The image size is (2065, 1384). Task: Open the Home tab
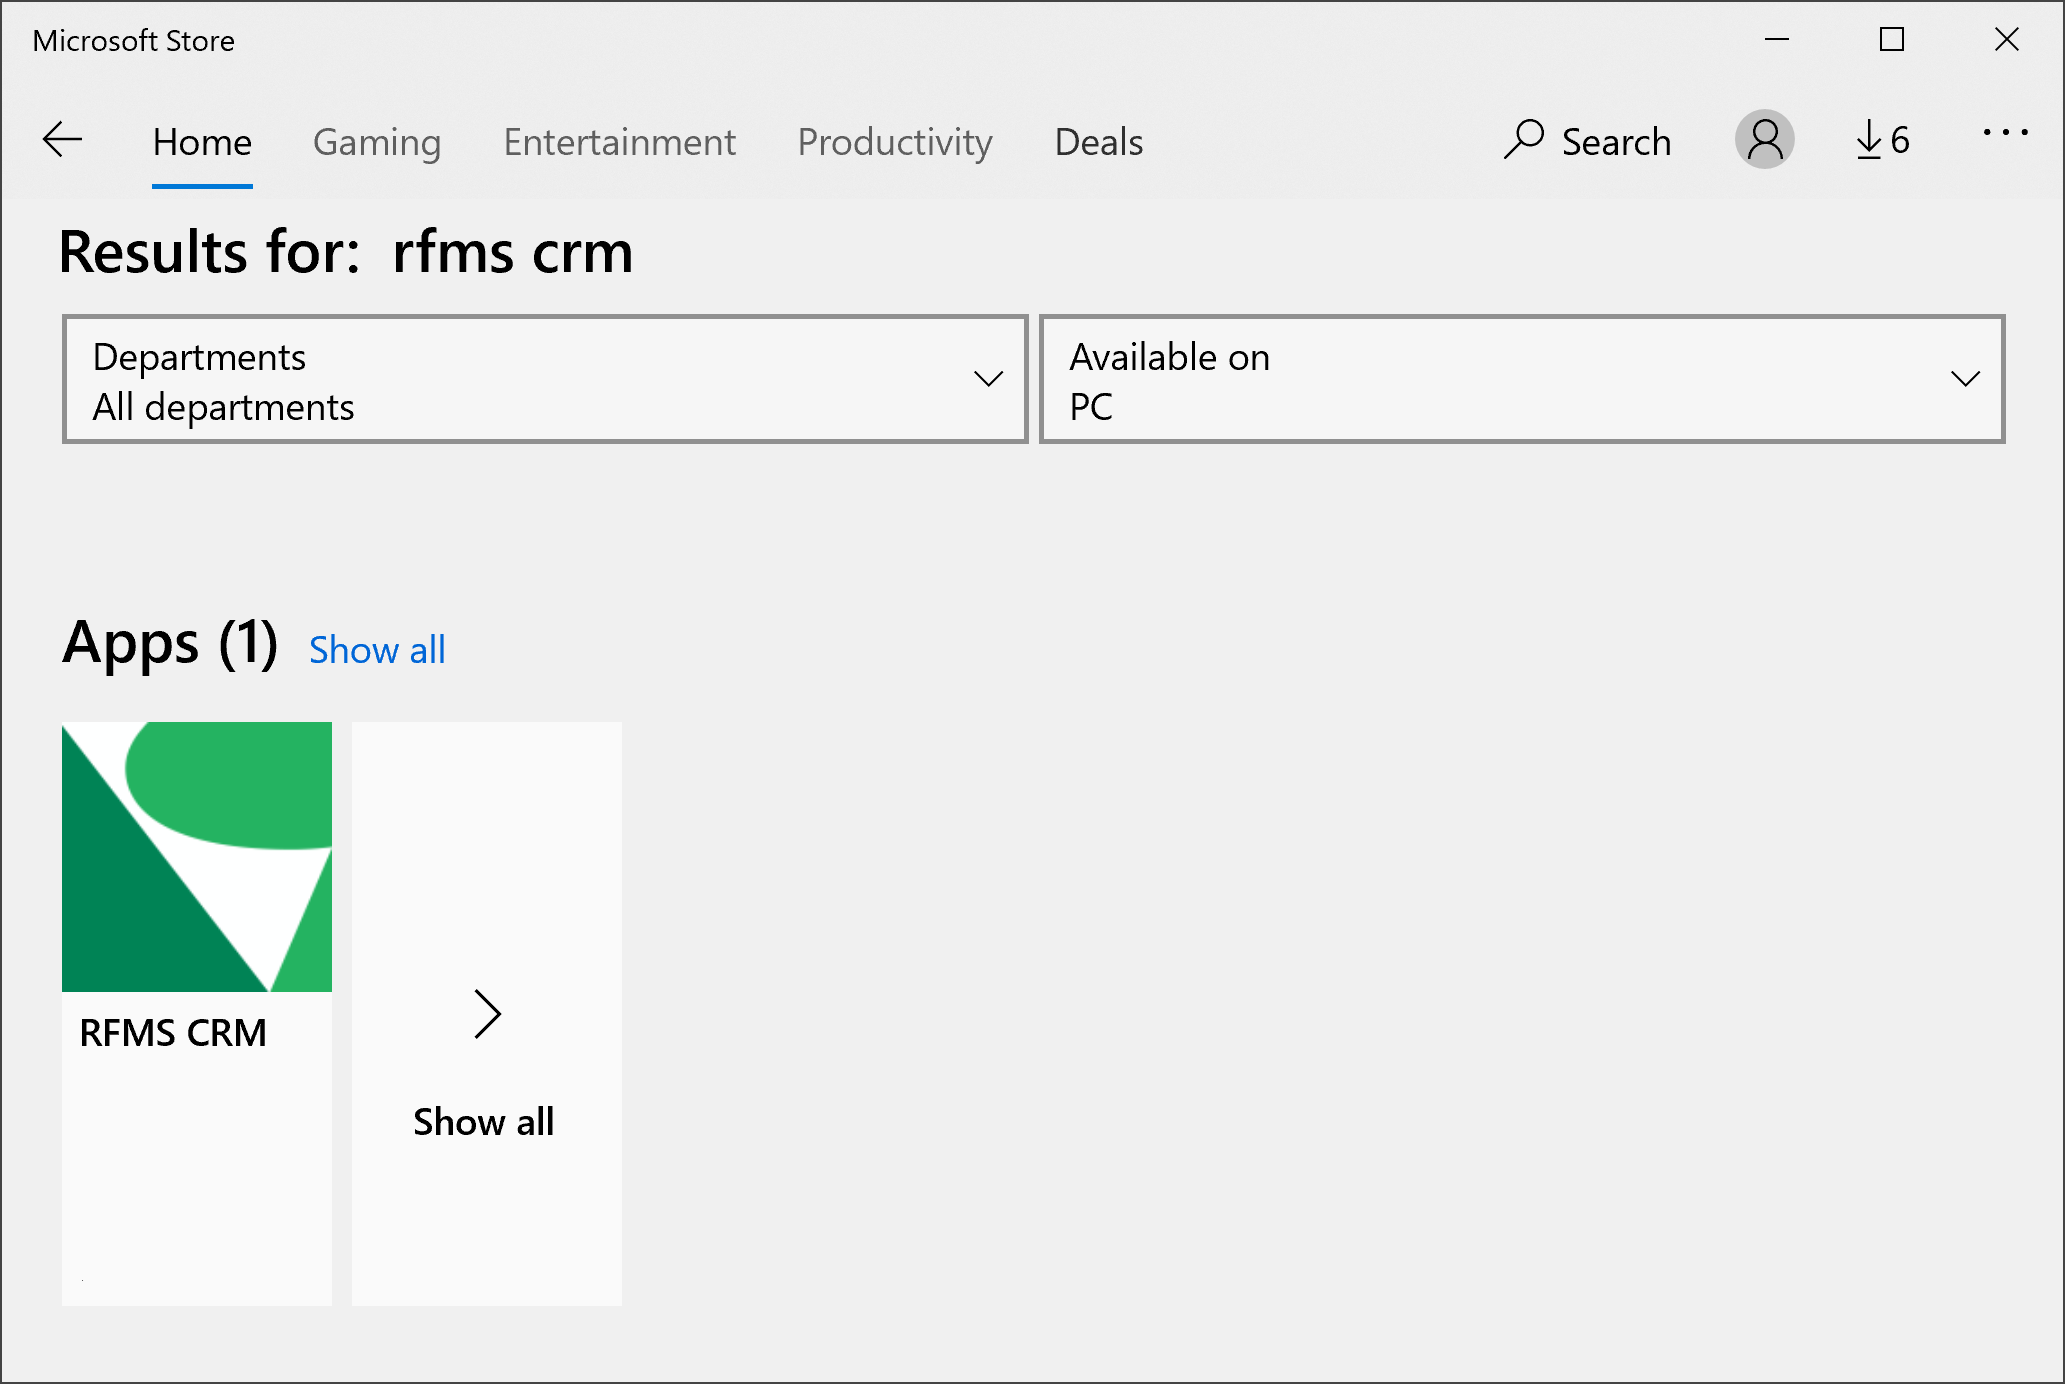(202, 142)
